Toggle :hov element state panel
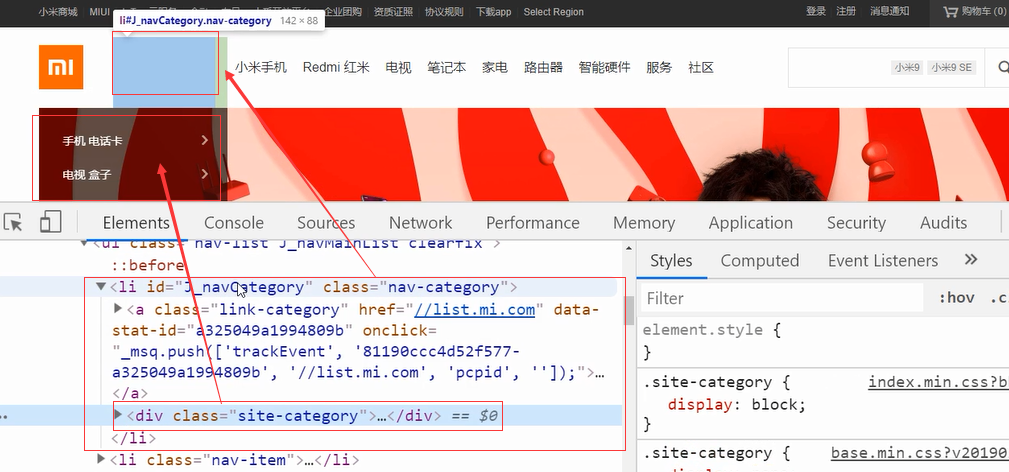 point(956,298)
